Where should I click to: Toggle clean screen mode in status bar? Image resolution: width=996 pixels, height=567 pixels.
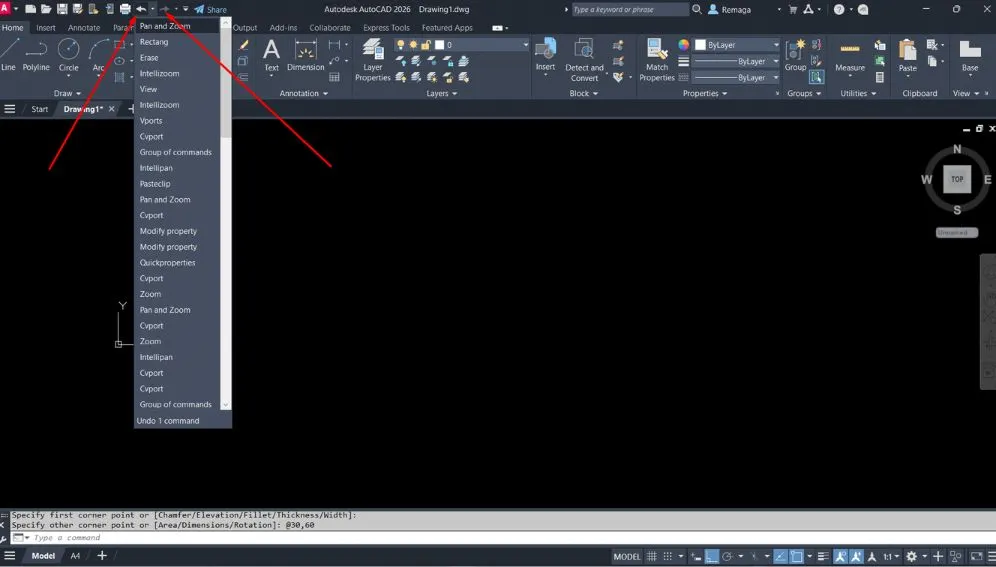point(976,556)
